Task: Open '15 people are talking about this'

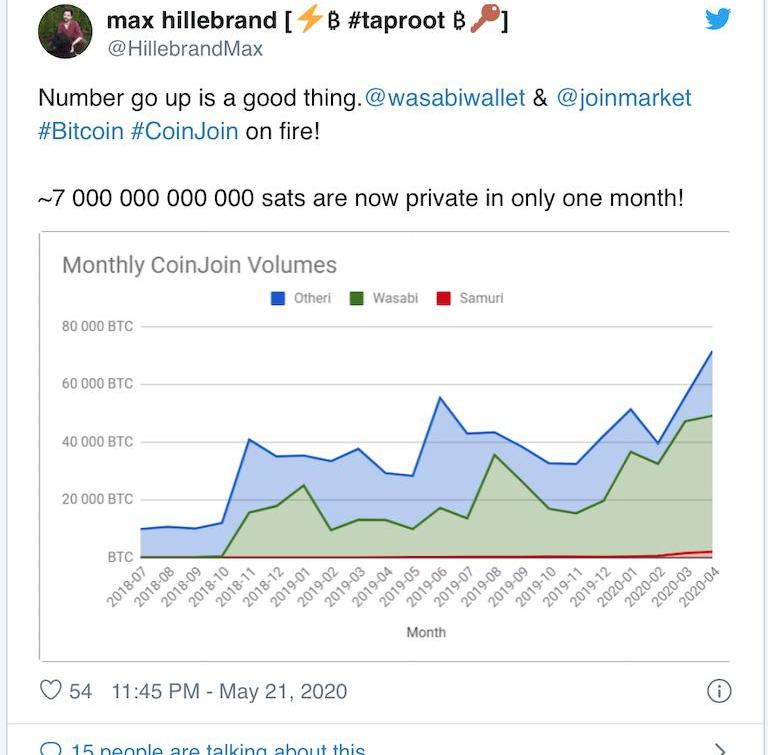Action: click(218, 749)
